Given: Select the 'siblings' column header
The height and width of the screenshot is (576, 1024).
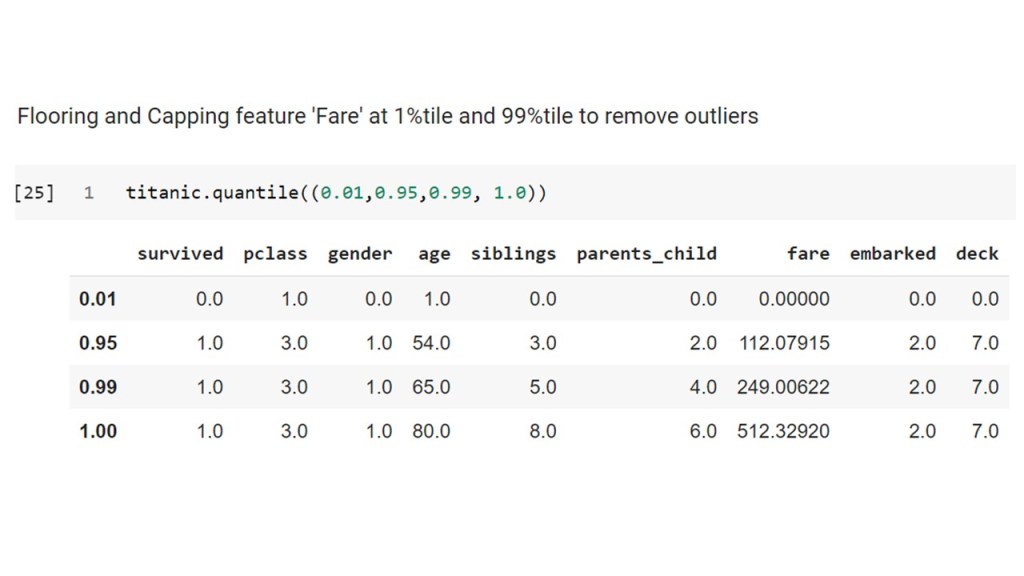Looking at the screenshot, I should [513, 254].
